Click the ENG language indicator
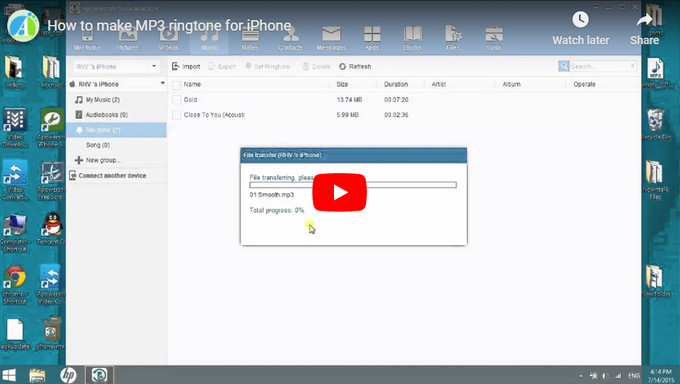This screenshot has height=384, width=680. coord(634,375)
